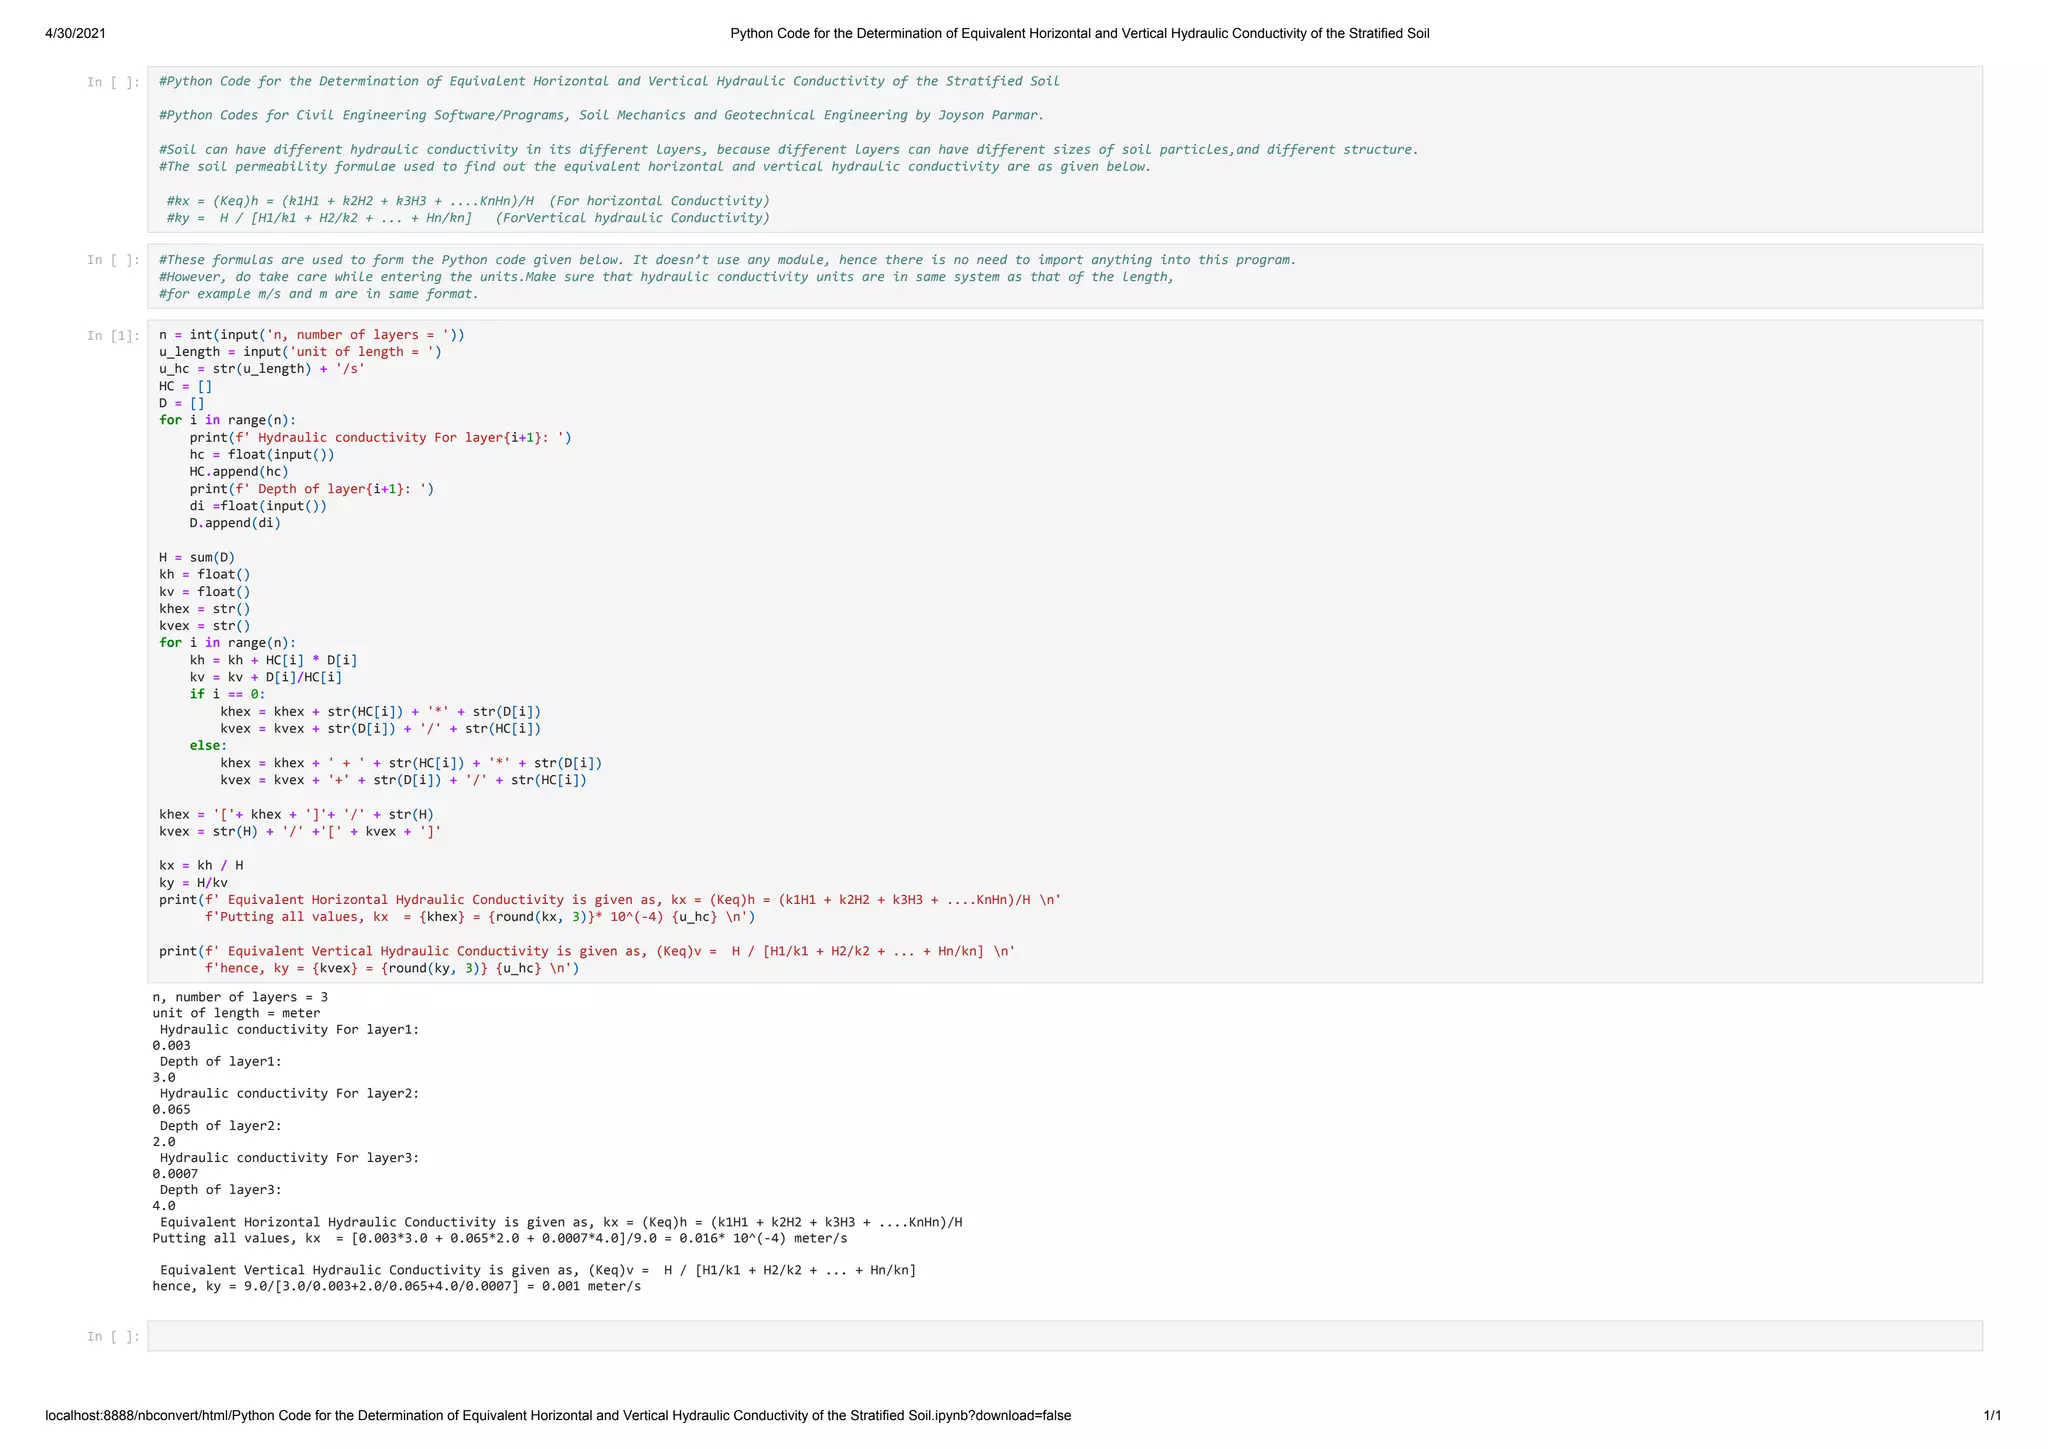Click the 'In [1]:' cell prompt
Viewport: 2048px width, 1449px height.
click(x=113, y=336)
